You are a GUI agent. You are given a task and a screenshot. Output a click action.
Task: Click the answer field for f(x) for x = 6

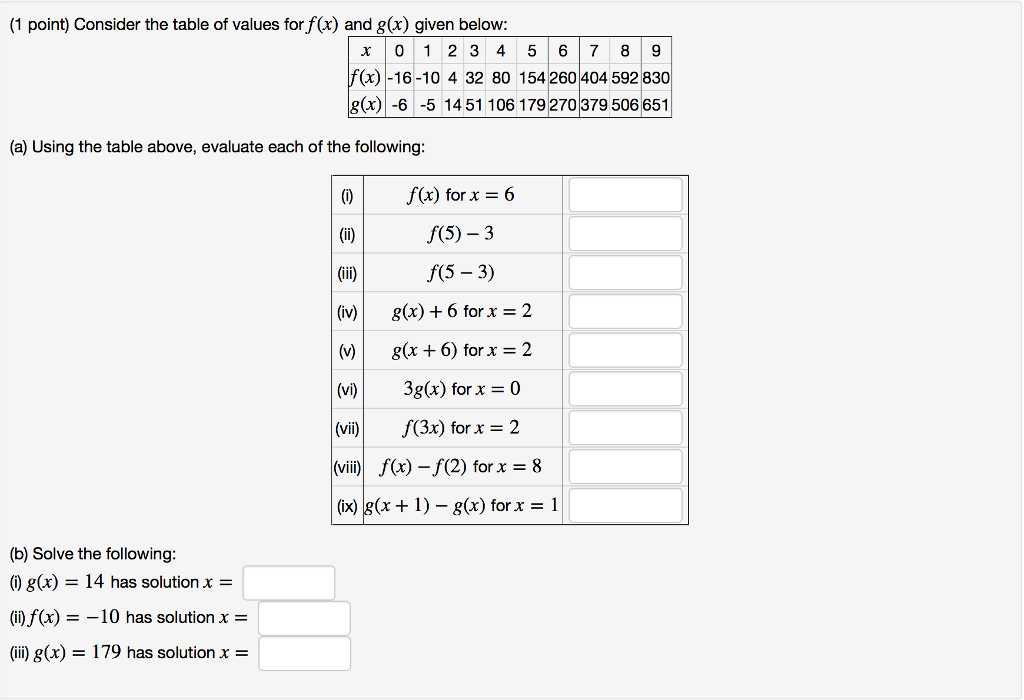pos(624,194)
